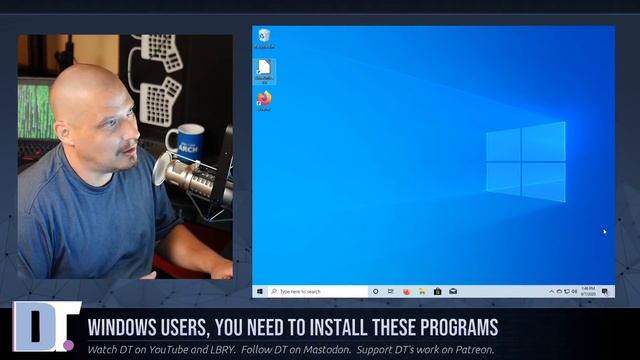The height and width of the screenshot is (360, 640).
Task: Click the taskbar search box
Action: click(x=318, y=291)
